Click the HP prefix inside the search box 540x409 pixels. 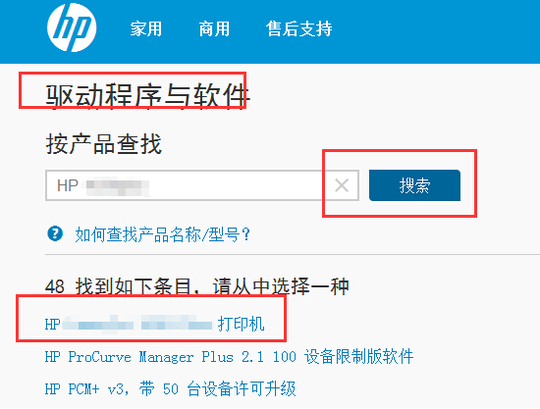point(68,186)
